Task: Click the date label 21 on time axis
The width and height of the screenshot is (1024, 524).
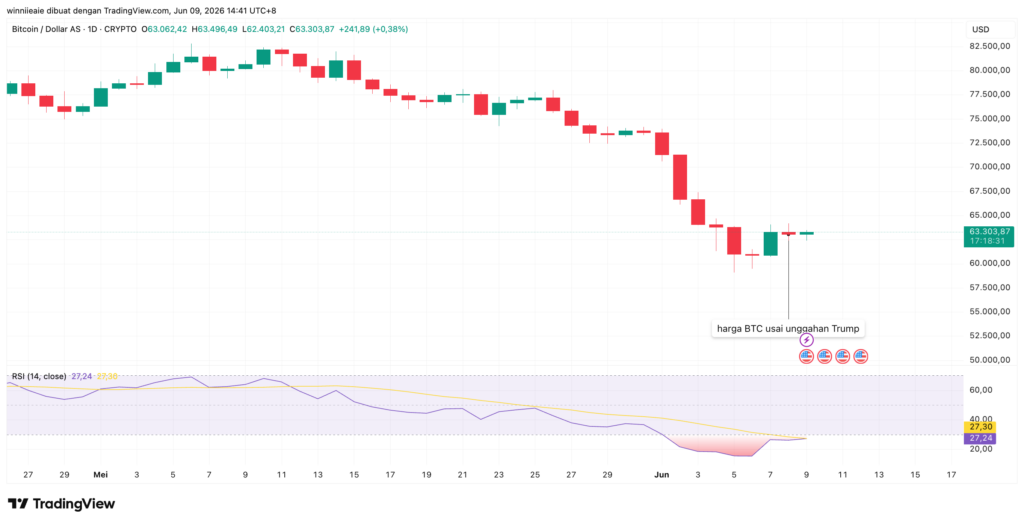Action: 462,475
